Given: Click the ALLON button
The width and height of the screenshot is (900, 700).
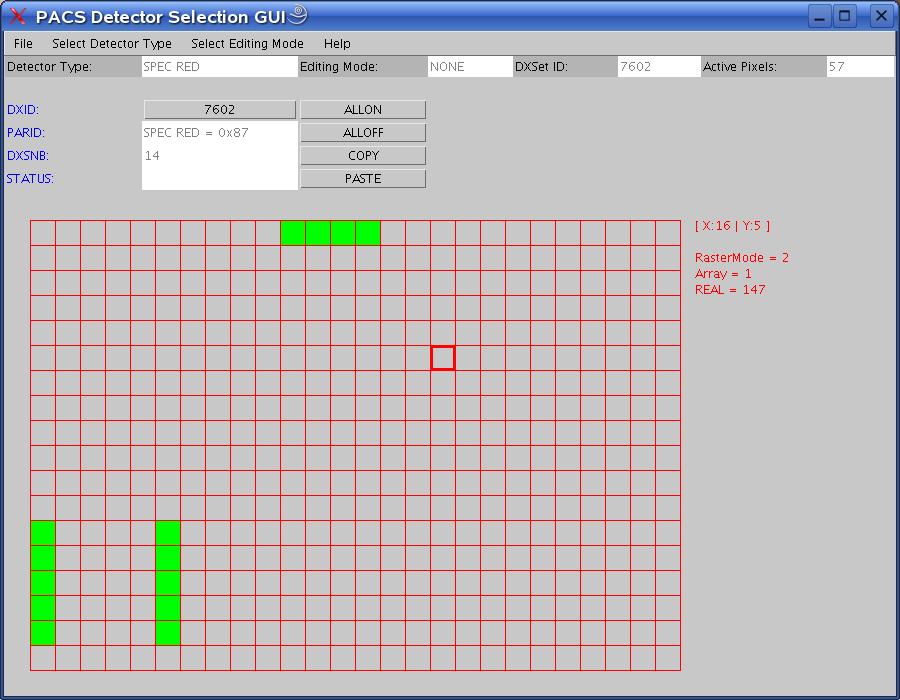Looking at the screenshot, I should tap(363, 110).
